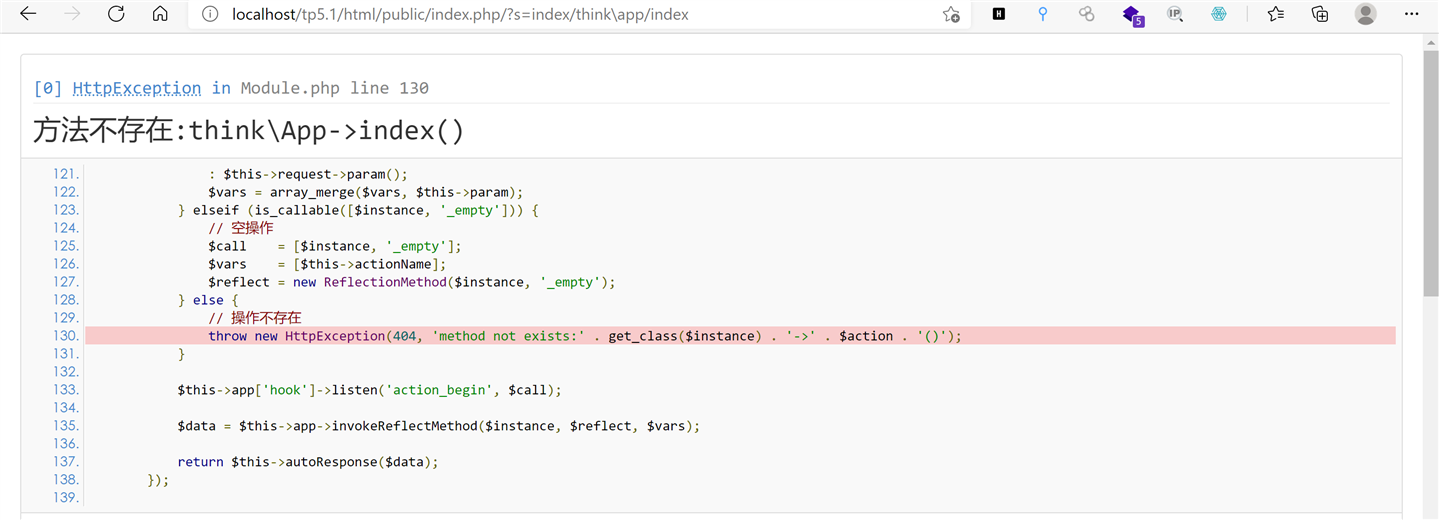1439x520 pixels.
Task: Open the Favorites list
Action: (x=1276, y=14)
